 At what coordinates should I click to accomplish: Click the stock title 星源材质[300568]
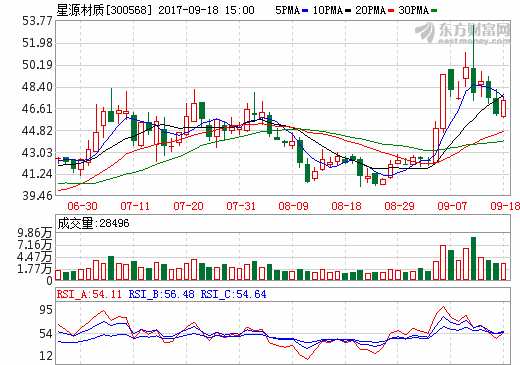[x=104, y=10]
